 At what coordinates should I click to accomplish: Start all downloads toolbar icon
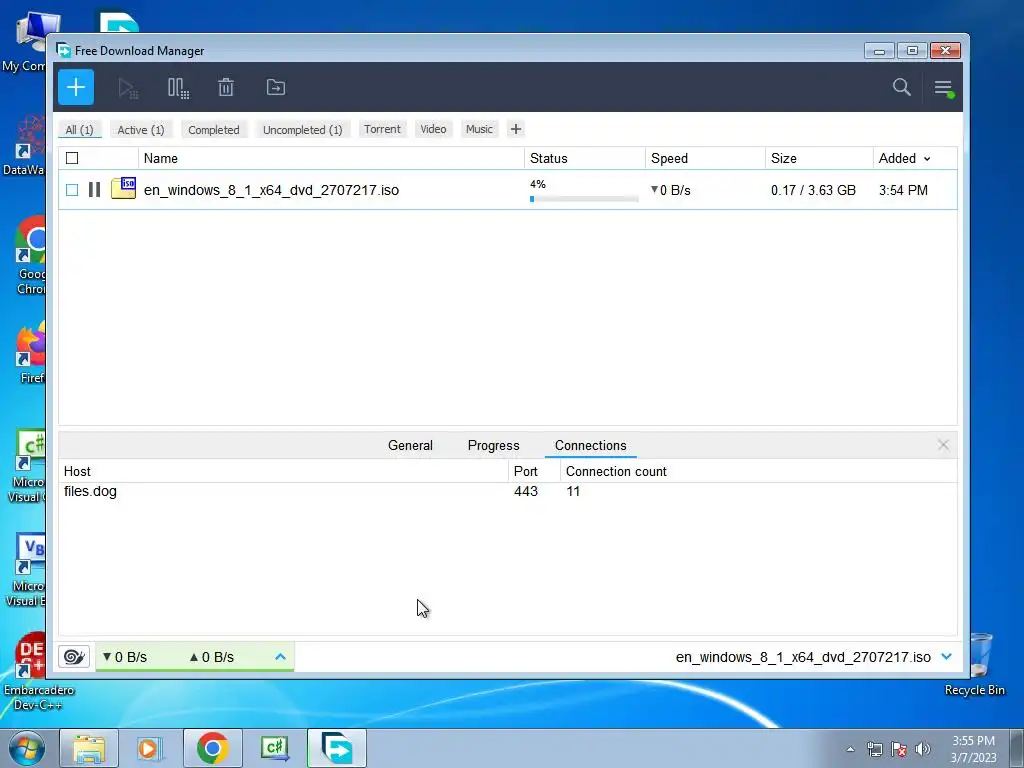128,88
